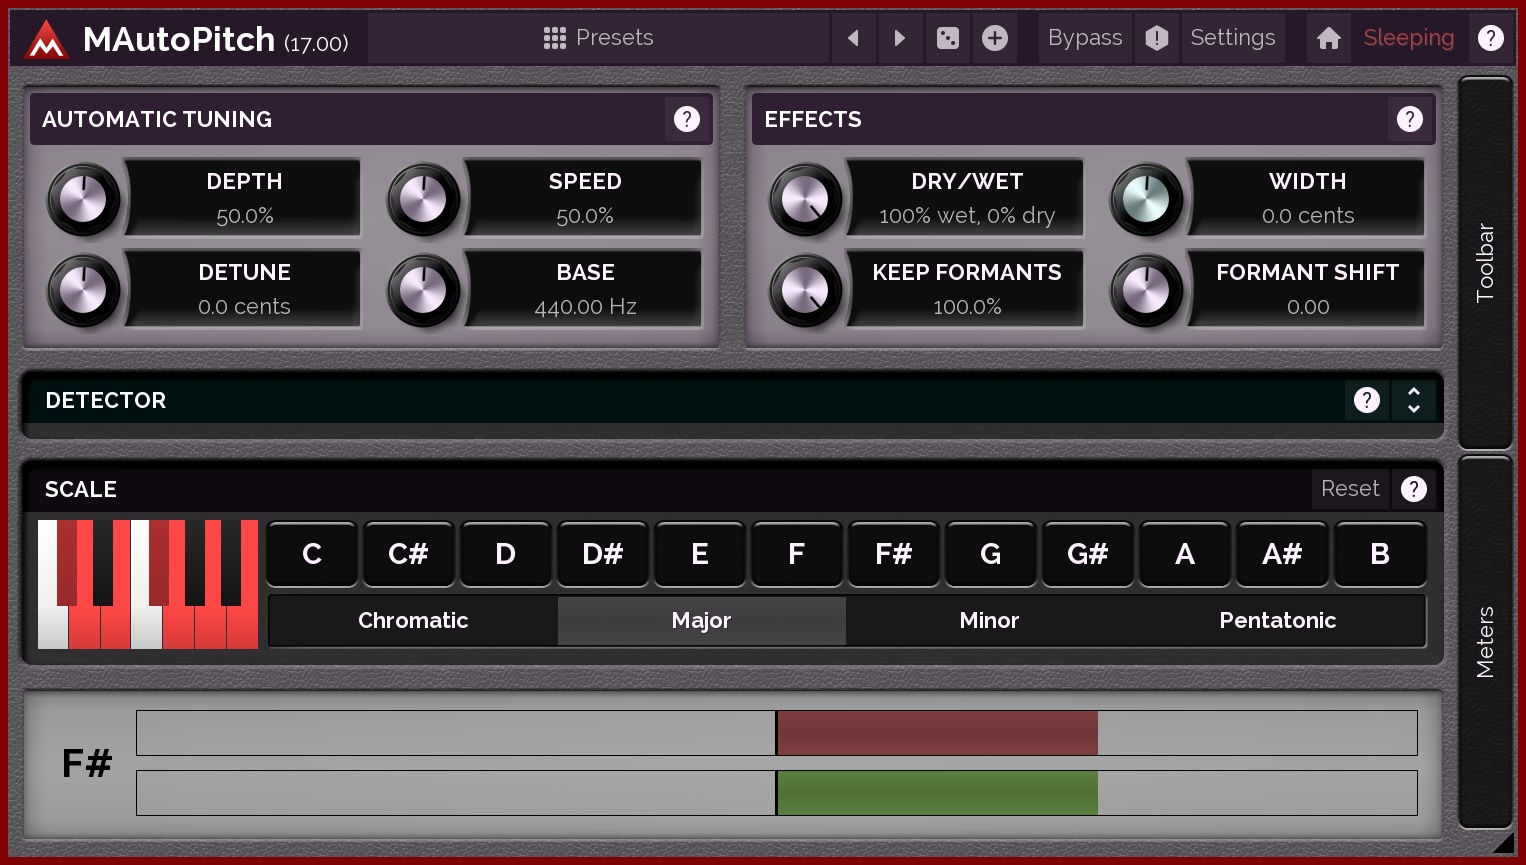The width and height of the screenshot is (1526, 865).
Task: Click the random preset dice icon
Action: [947, 38]
